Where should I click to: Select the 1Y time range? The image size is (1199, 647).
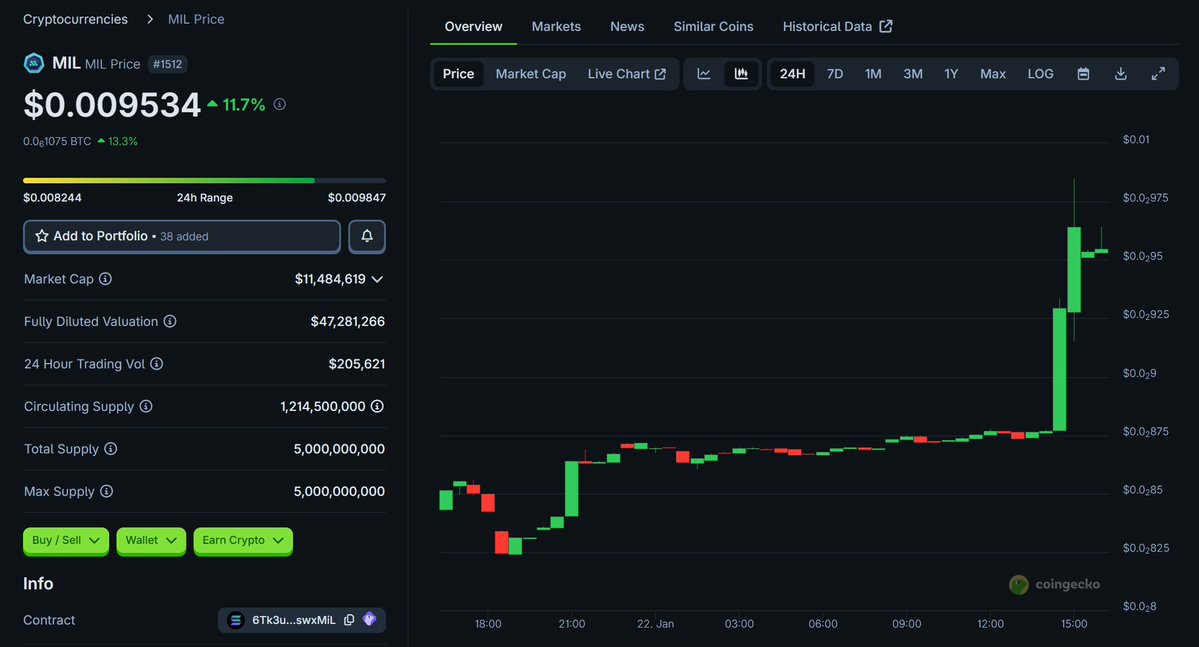coord(951,74)
